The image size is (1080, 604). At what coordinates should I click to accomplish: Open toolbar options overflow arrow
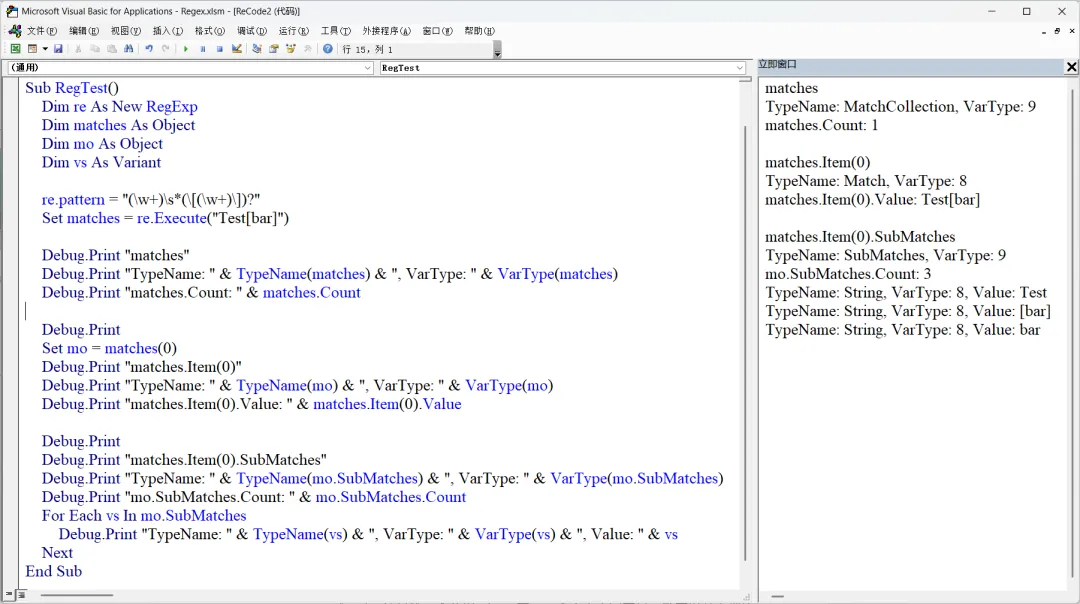click(x=497, y=50)
